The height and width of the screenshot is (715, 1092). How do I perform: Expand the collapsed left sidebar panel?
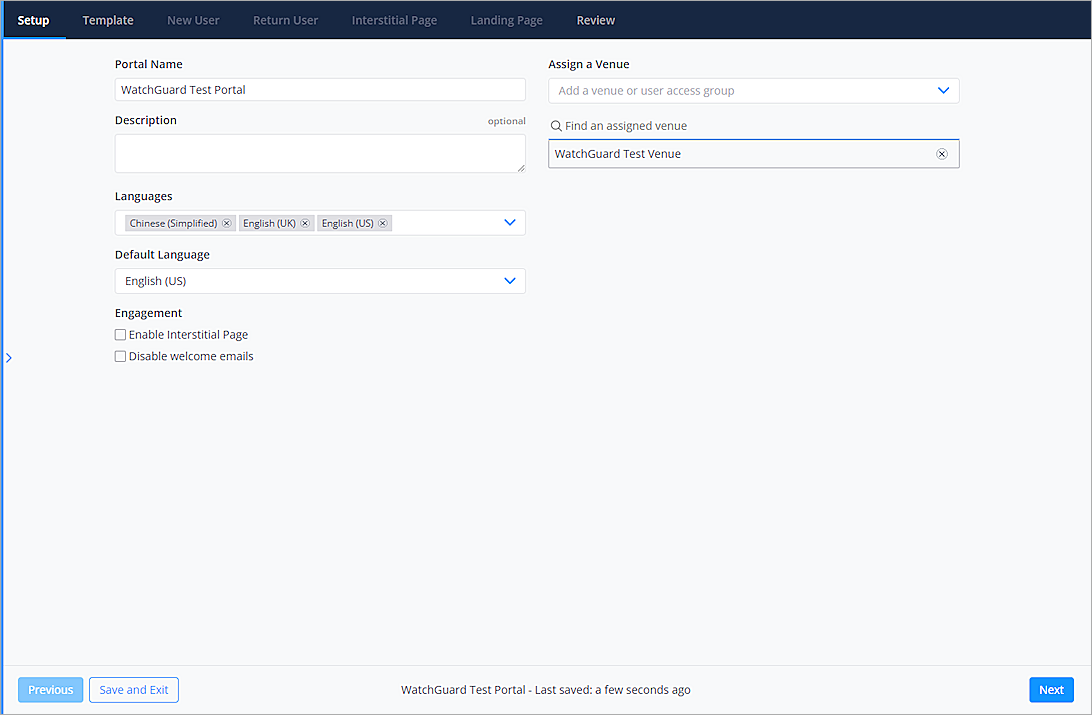pos(8,357)
